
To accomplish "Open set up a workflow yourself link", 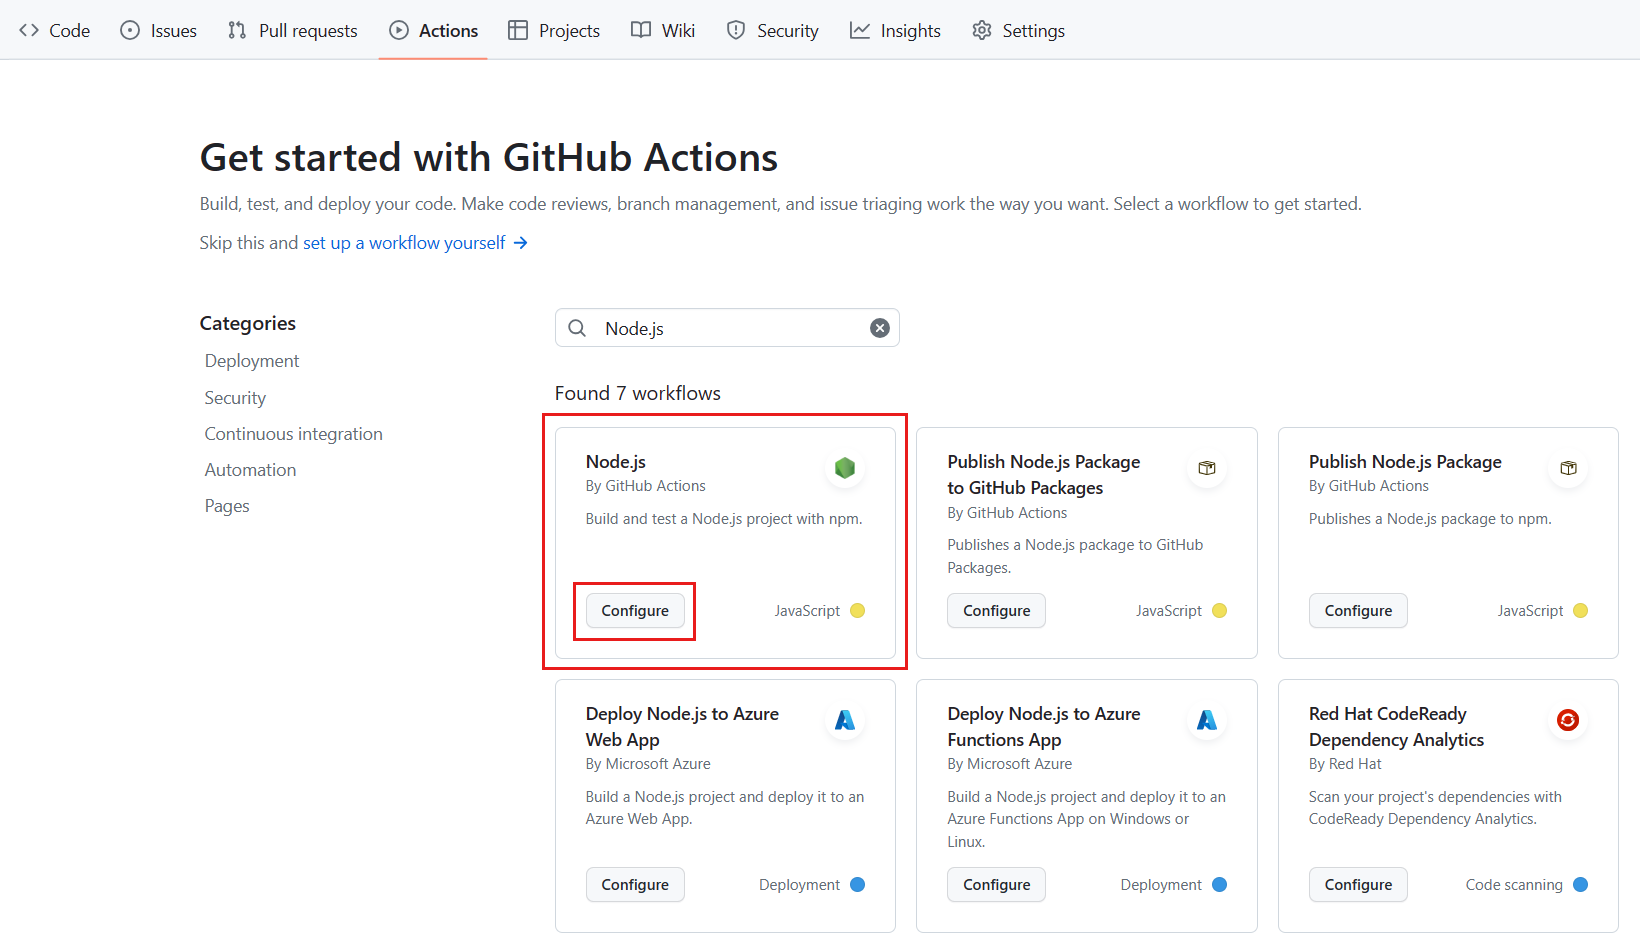I will 404,242.
